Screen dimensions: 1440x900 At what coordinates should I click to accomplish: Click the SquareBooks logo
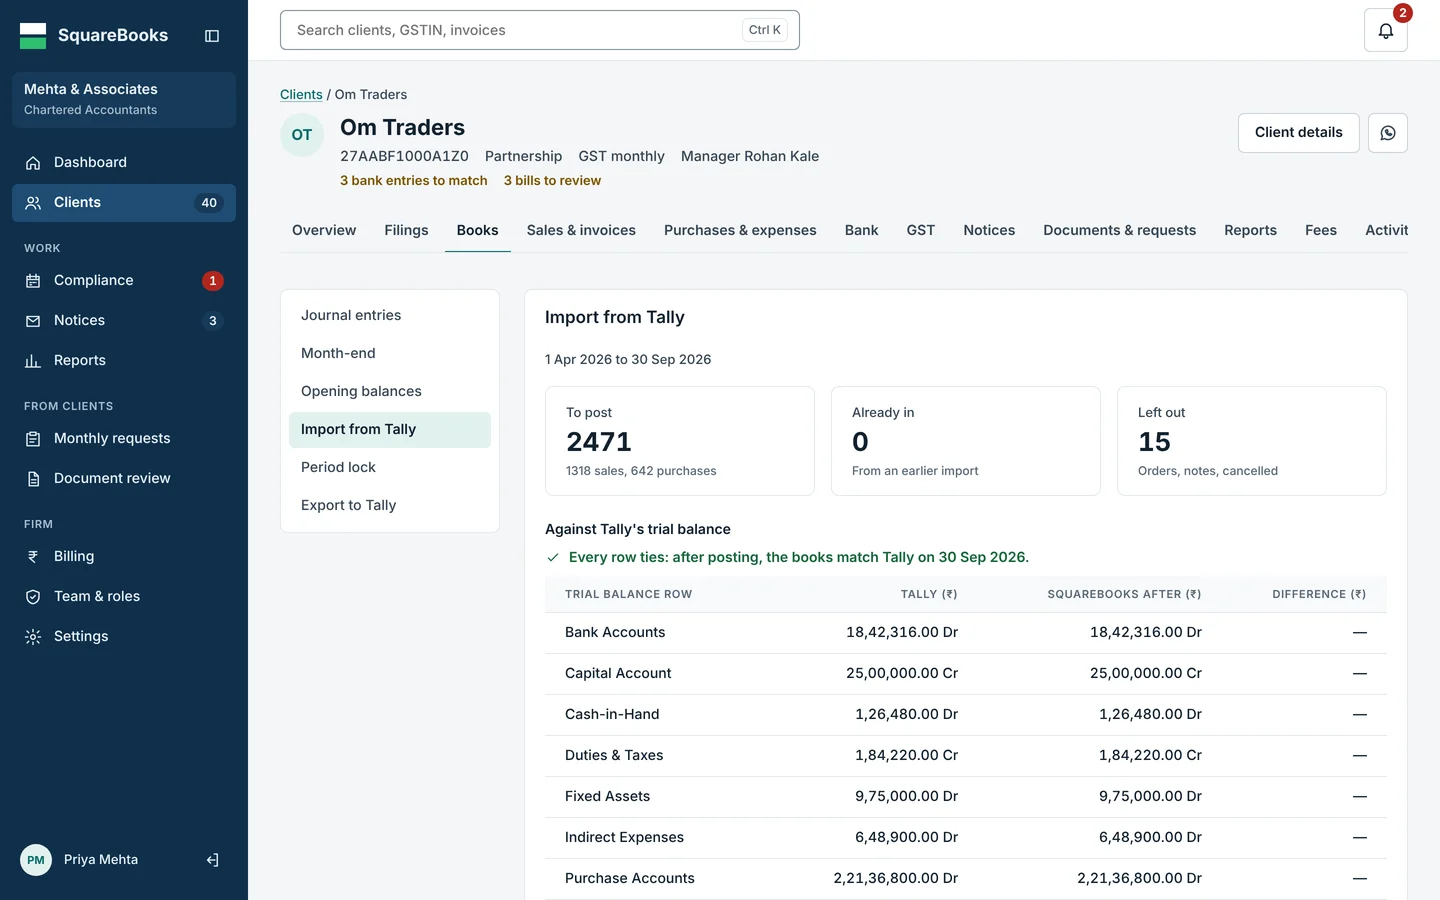[94, 36]
